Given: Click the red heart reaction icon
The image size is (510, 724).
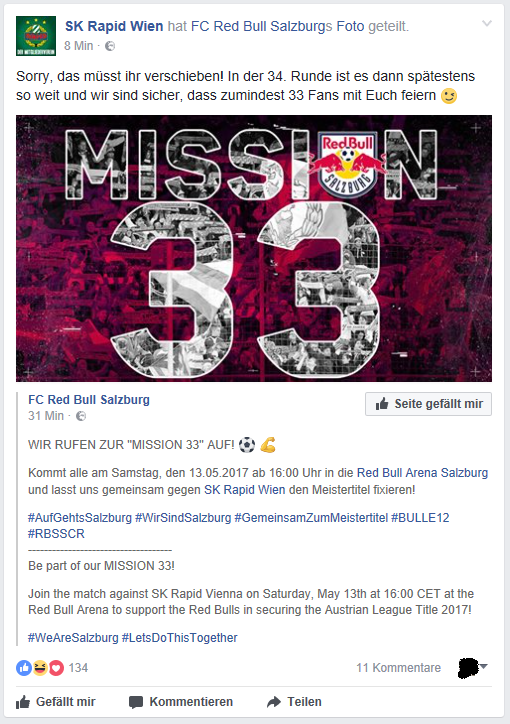Looking at the screenshot, I should (56, 668).
